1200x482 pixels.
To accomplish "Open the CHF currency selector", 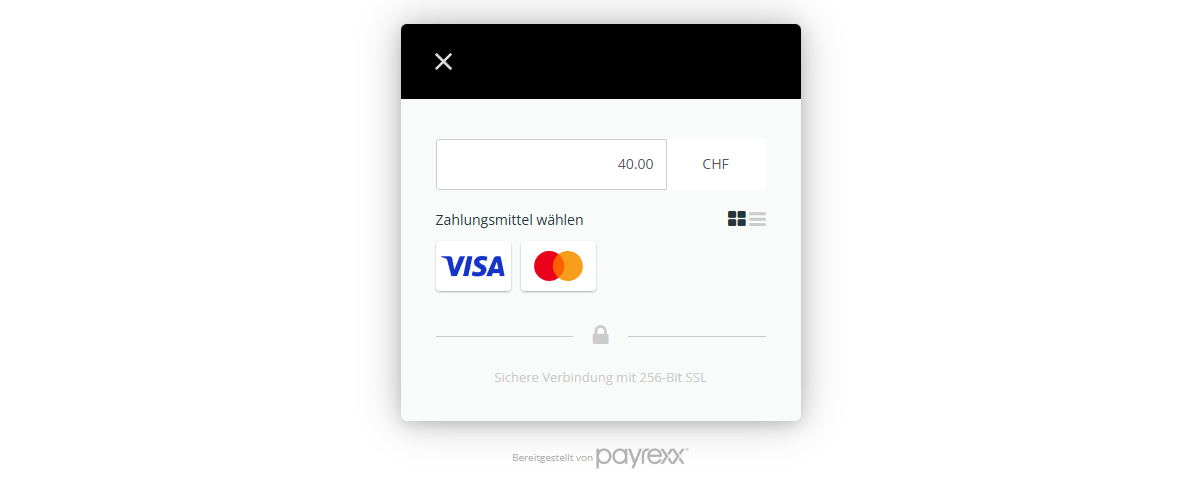I will [716, 164].
